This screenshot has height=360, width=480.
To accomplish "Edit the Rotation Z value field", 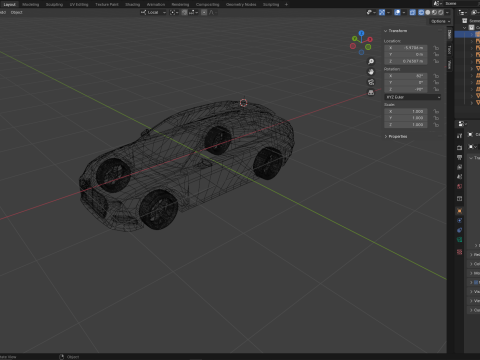I will pyautogui.click(x=406, y=89).
